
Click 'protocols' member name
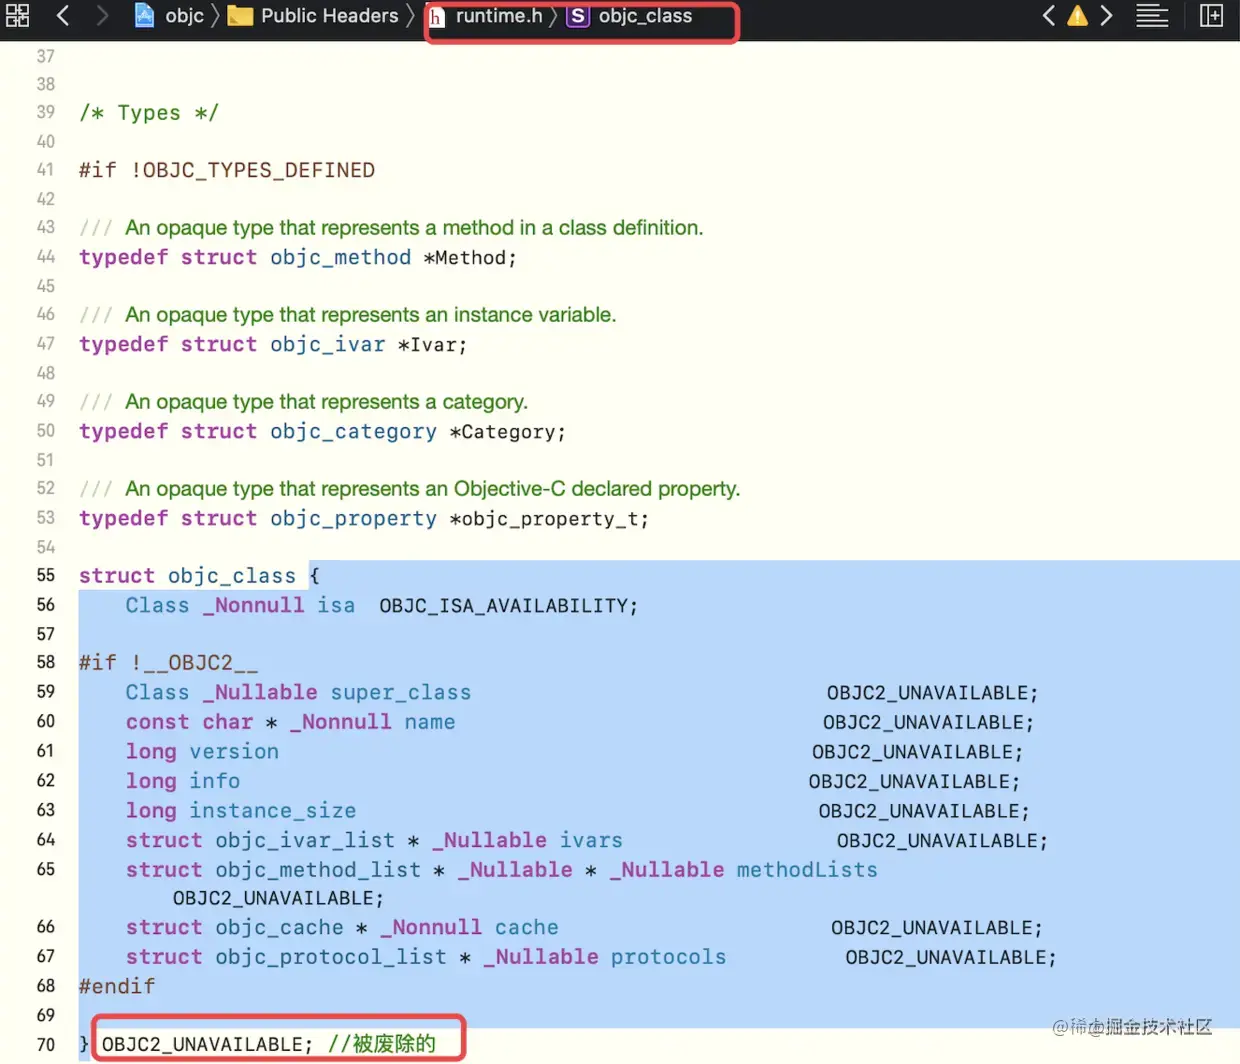coord(668,956)
